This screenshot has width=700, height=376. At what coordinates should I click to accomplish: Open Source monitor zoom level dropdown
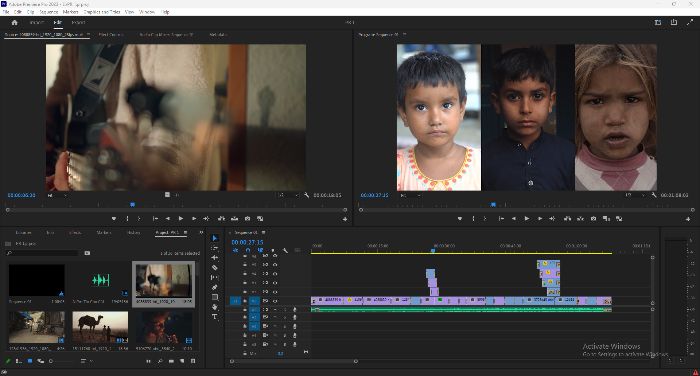[x=57, y=195]
